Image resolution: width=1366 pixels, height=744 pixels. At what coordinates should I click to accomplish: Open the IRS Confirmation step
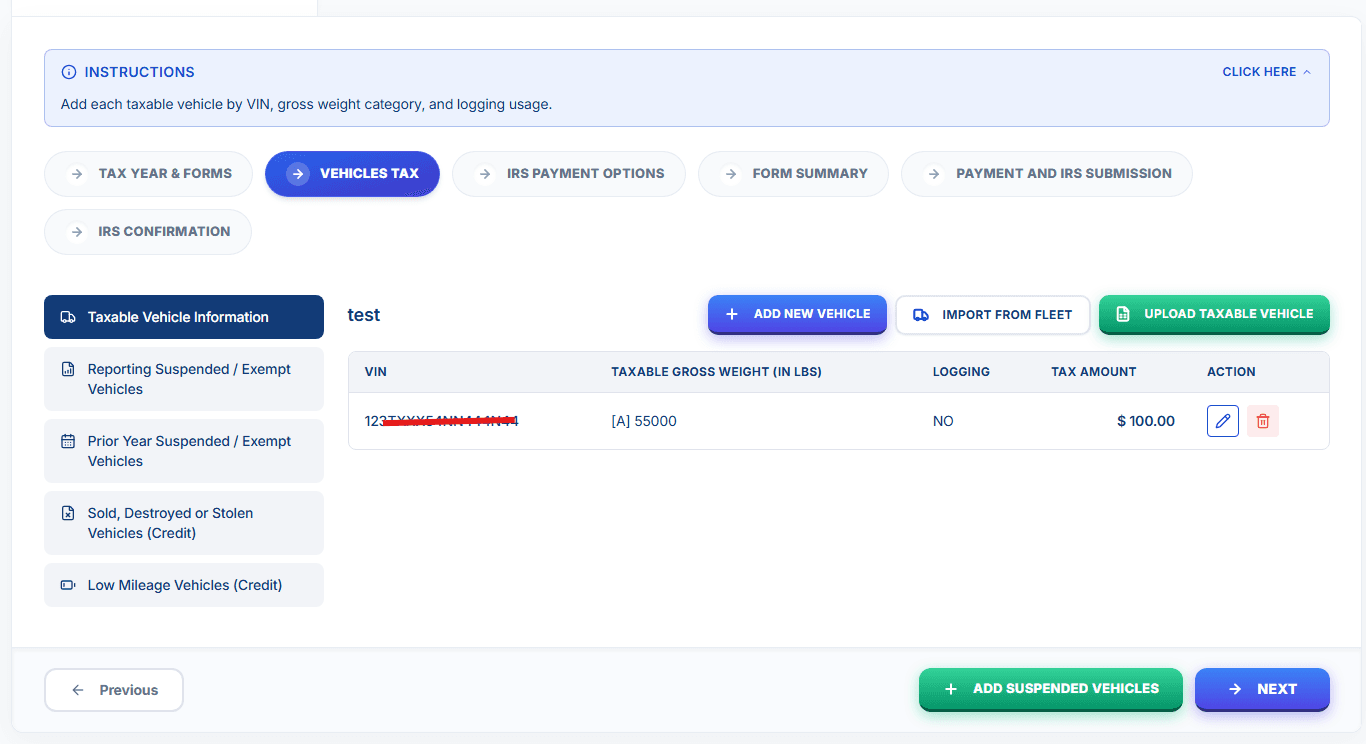click(148, 232)
